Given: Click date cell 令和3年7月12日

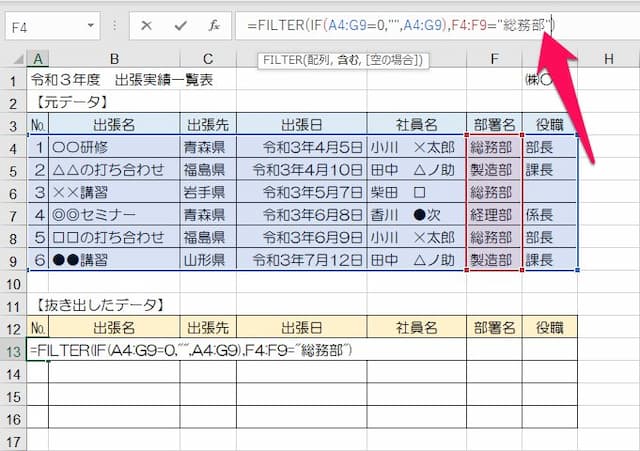Looking at the screenshot, I should coord(302,260).
